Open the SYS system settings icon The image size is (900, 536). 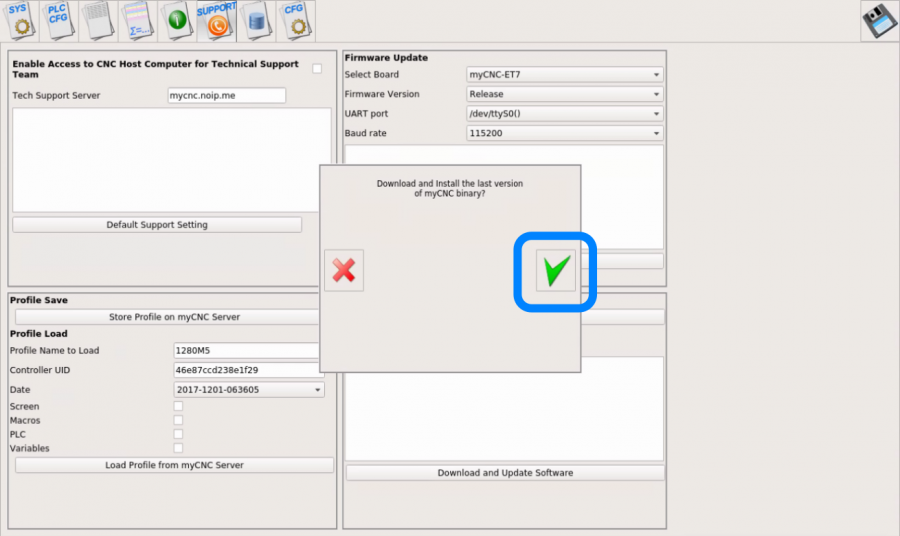(20, 20)
